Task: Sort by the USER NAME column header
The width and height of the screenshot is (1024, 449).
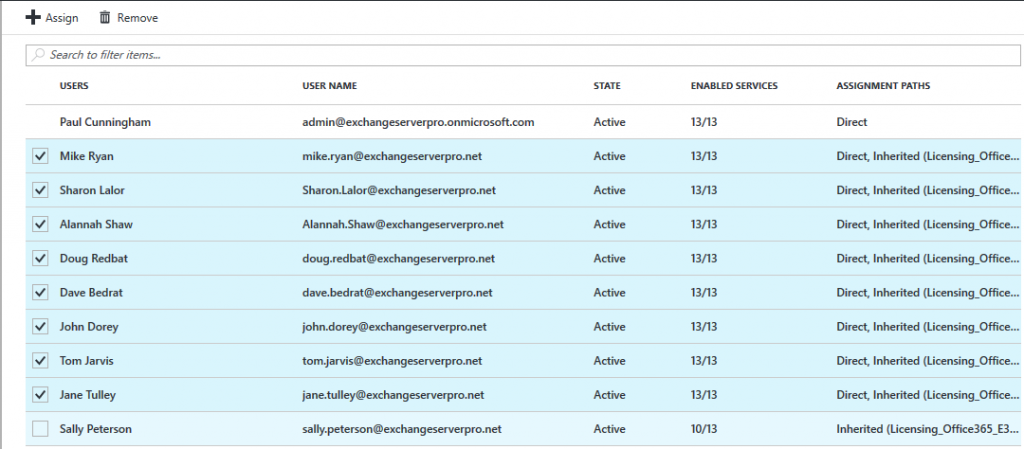Action: [x=330, y=85]
